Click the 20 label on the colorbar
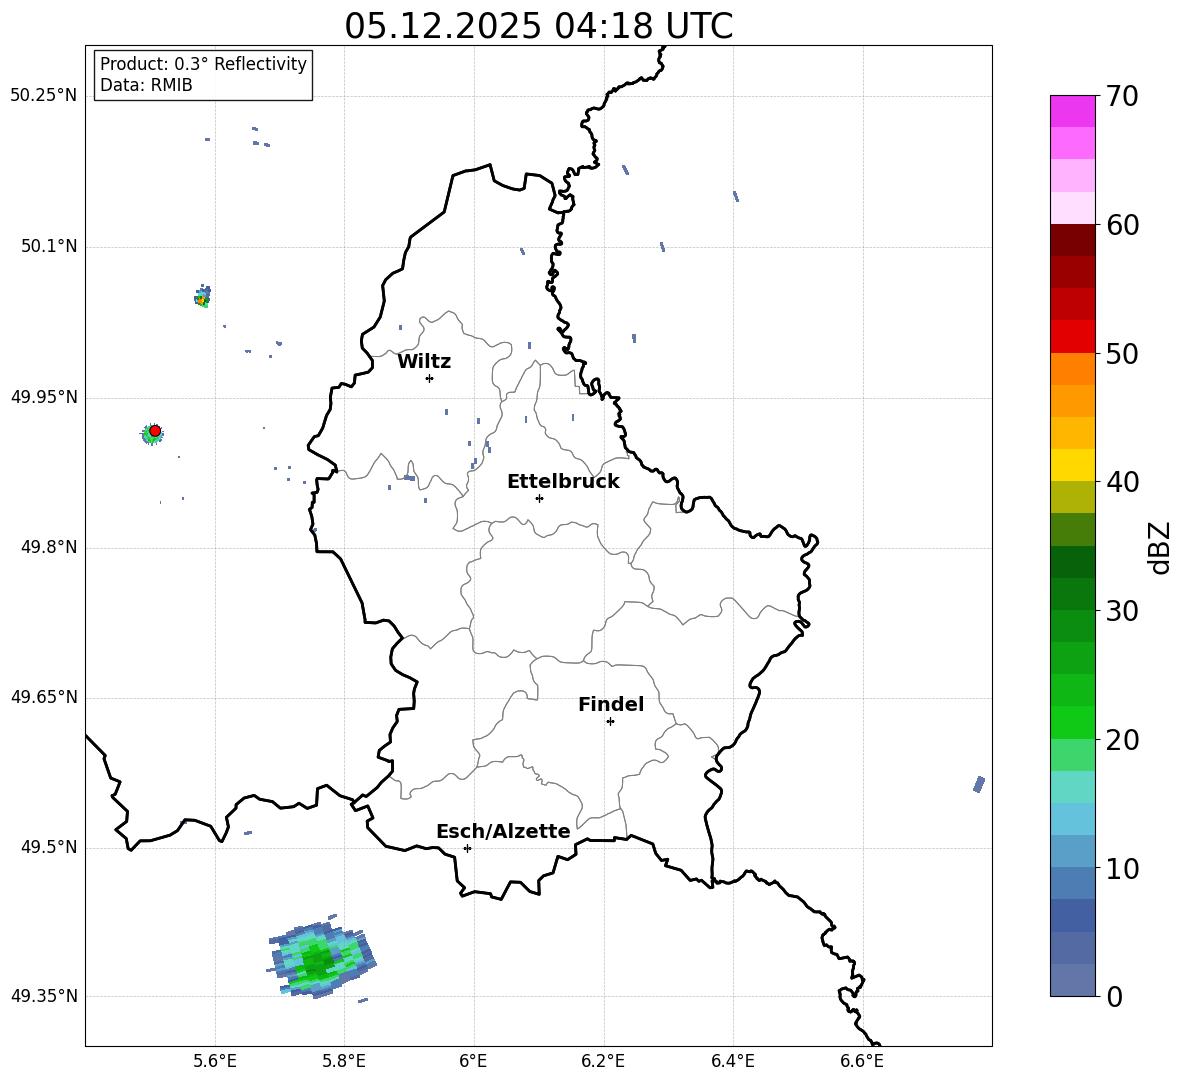 [1122, 740]
